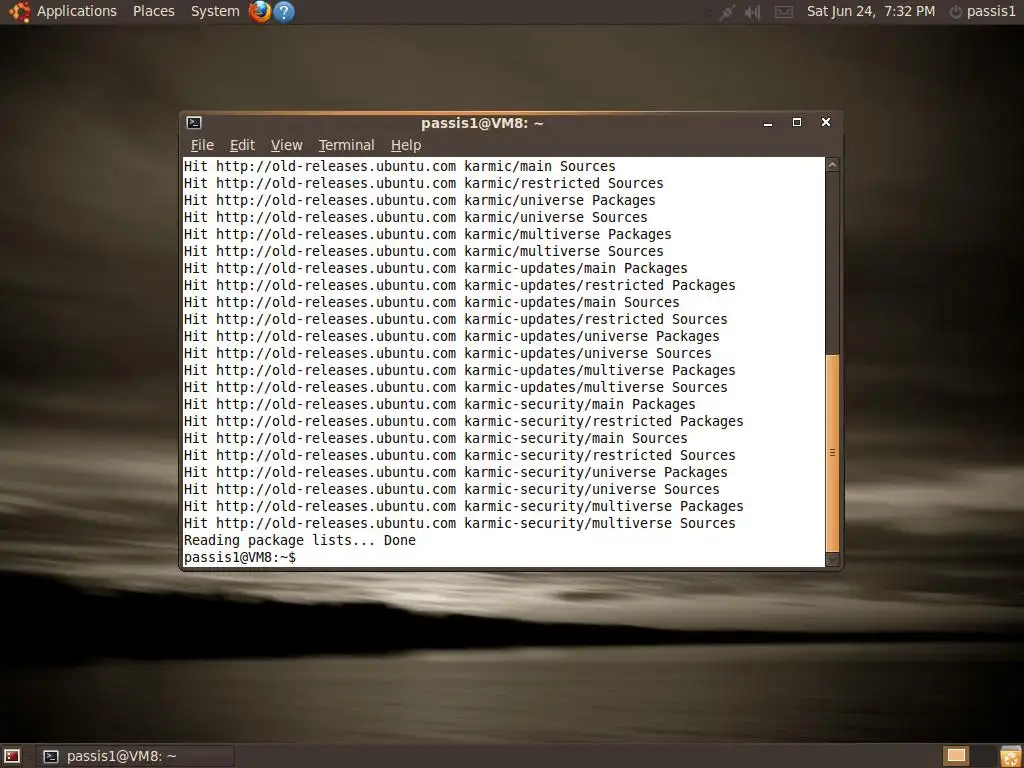The width and height of the screenshot is (1024, 768).
Task: Open the Terminal menu in menu bar
Action: [x=346, y=145]
